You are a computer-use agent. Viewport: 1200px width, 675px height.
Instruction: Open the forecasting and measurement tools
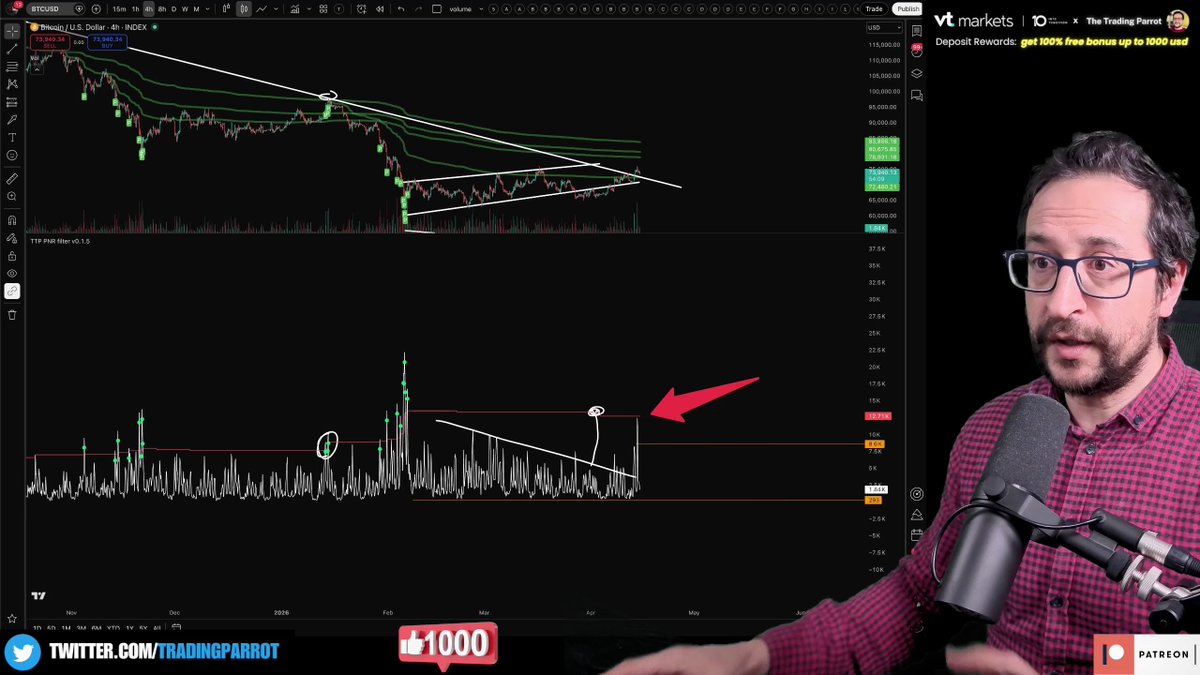click(12, 101)
